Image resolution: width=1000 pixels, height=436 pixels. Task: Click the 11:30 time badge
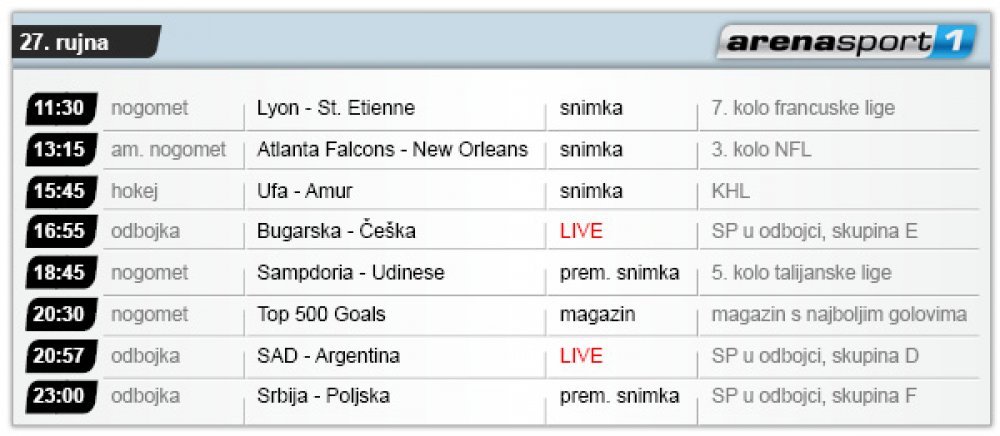pyautogui.click(x=62, y=108)
